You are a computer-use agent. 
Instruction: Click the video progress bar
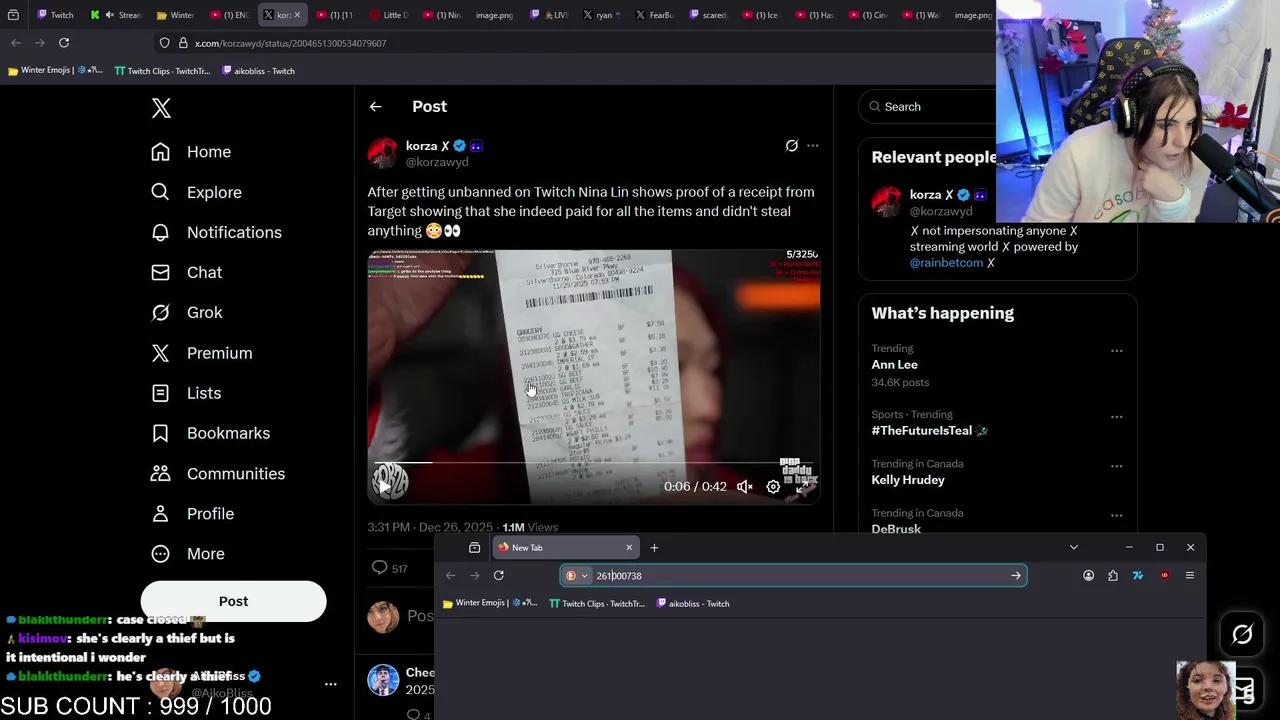pyautogui.click(x=594, y=463)
